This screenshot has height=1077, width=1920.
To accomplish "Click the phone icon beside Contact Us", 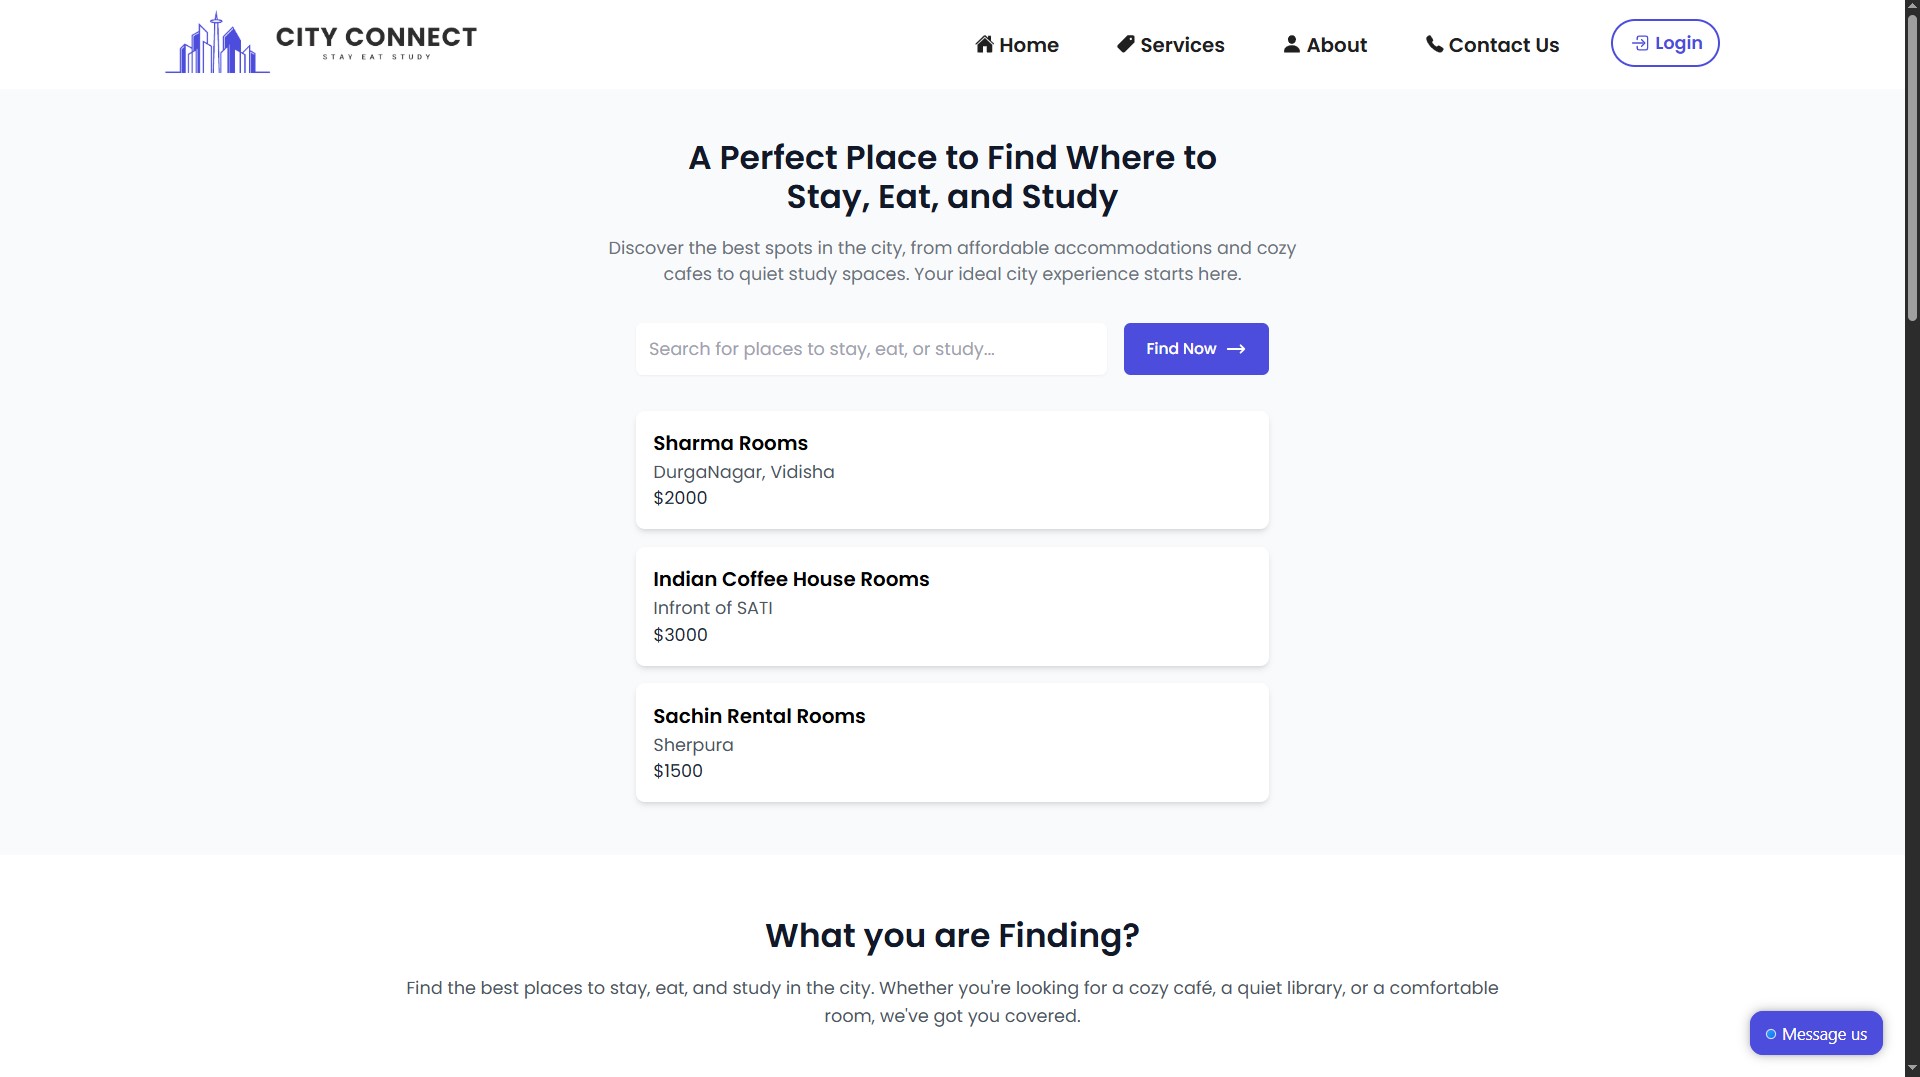I will (1434, 44).
